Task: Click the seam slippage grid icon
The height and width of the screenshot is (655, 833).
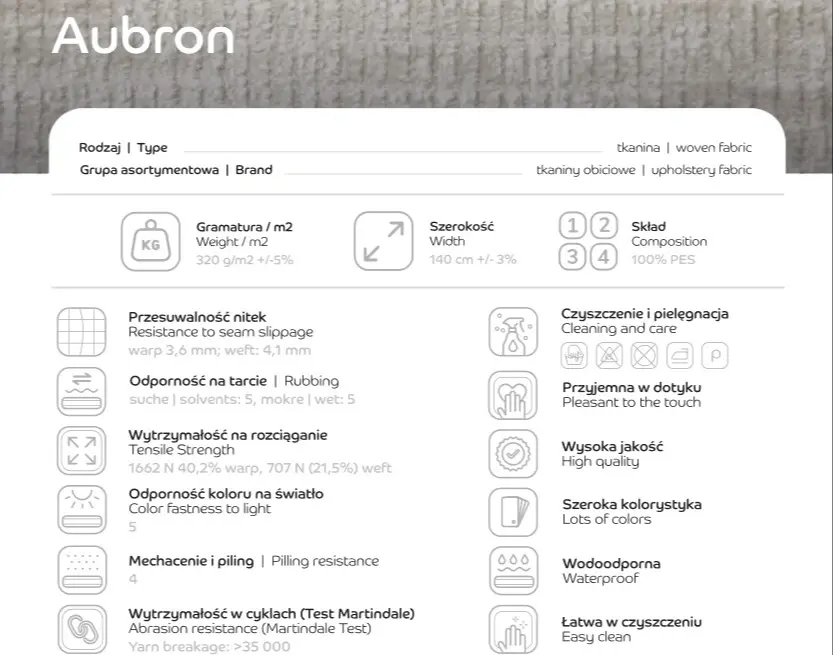Action: [82, 332]
